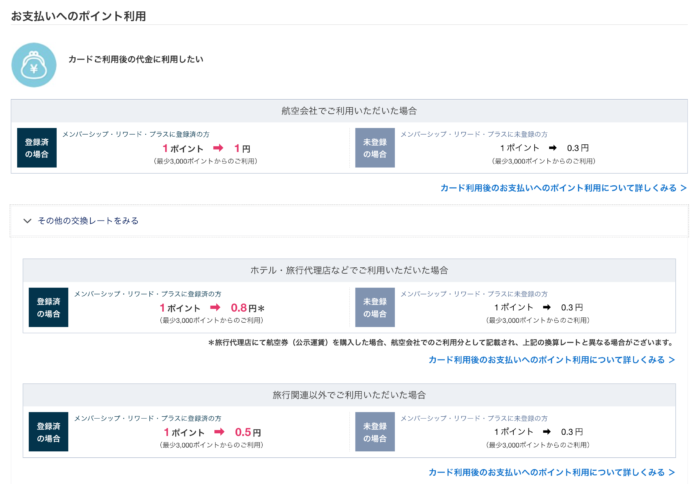Click the 0.8円 rate text with asterisk
700x484 pixels.
(248, 308)
